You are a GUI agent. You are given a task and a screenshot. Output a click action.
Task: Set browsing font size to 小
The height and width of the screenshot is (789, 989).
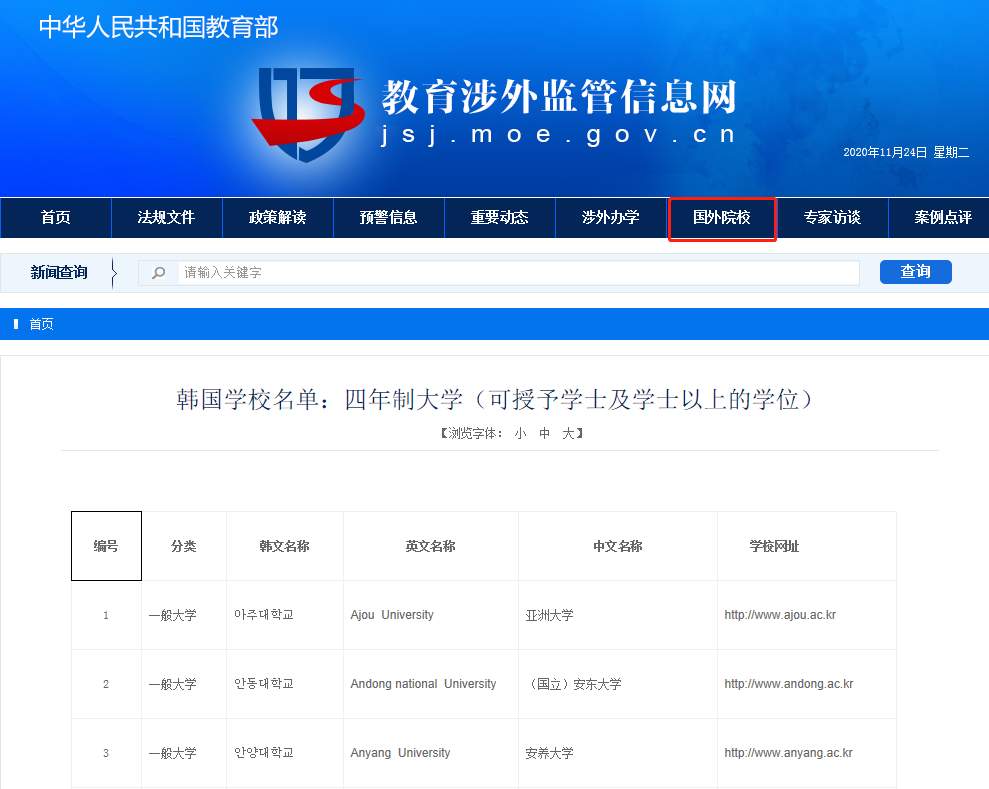coord(520,433)
